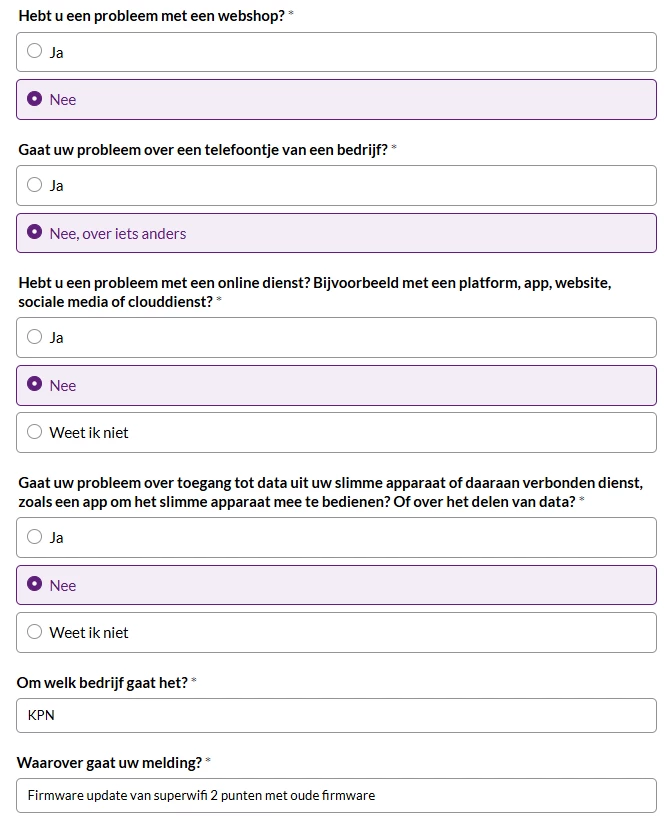Select 'Nee' for slimme apparaat data question
The image size is (670, 822).
point(336,585)
